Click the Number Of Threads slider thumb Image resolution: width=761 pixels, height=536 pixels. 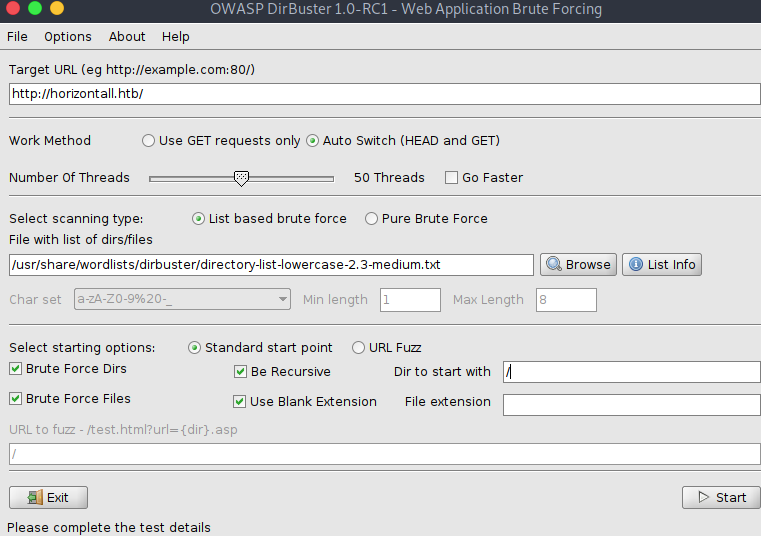[x=241, y=178]
